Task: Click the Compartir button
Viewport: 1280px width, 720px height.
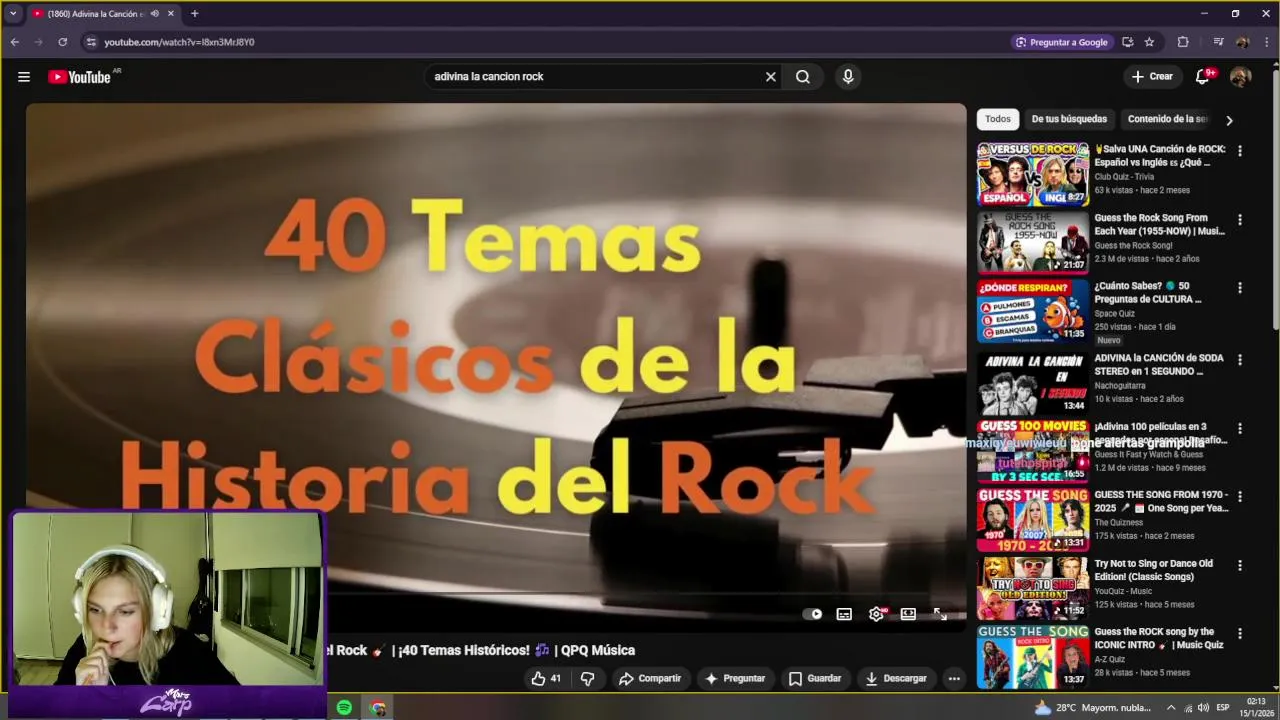Action: point(650,678)
